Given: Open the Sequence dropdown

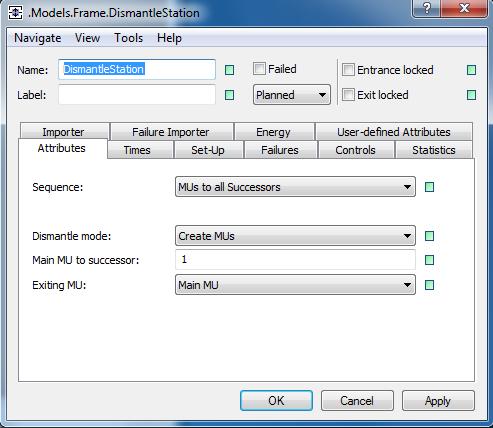Looking at the screenshot, I should coord(295,187).
